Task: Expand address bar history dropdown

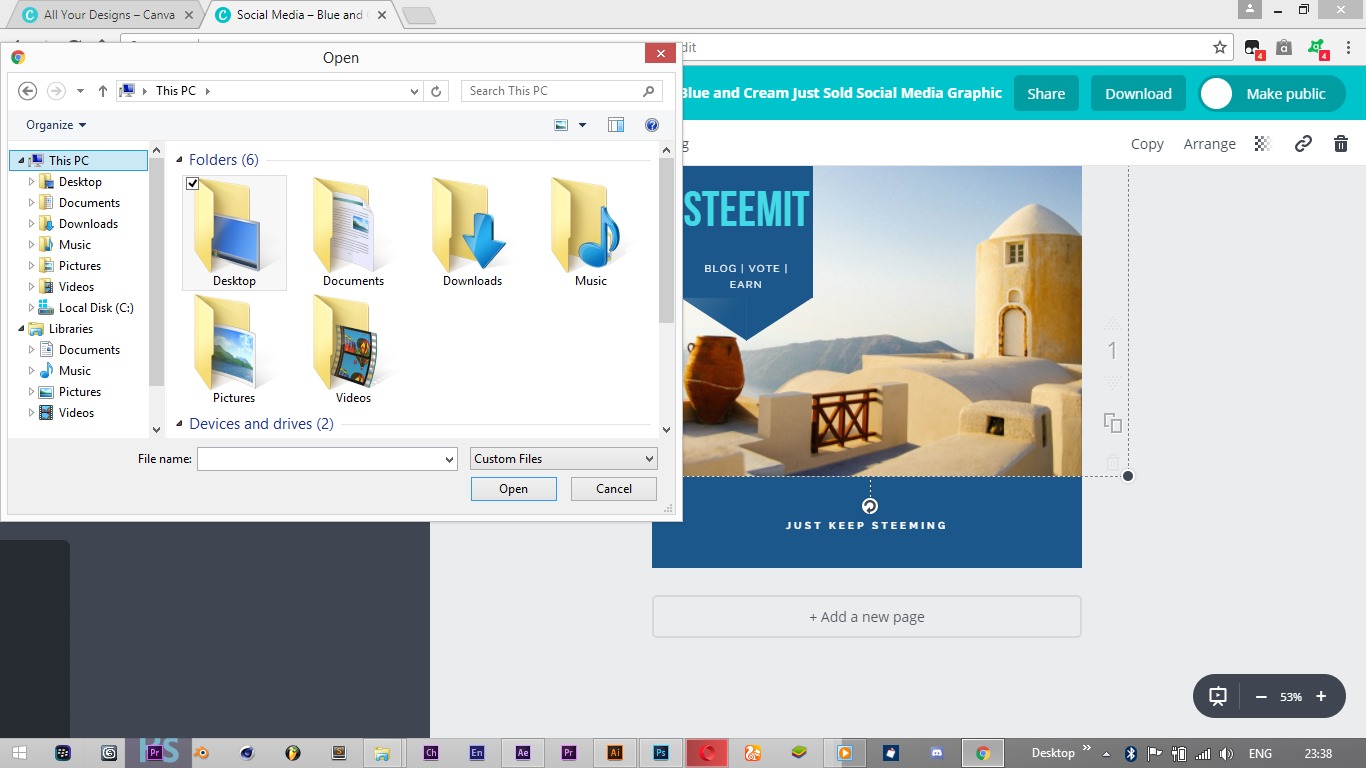Action: pos(415,91)
